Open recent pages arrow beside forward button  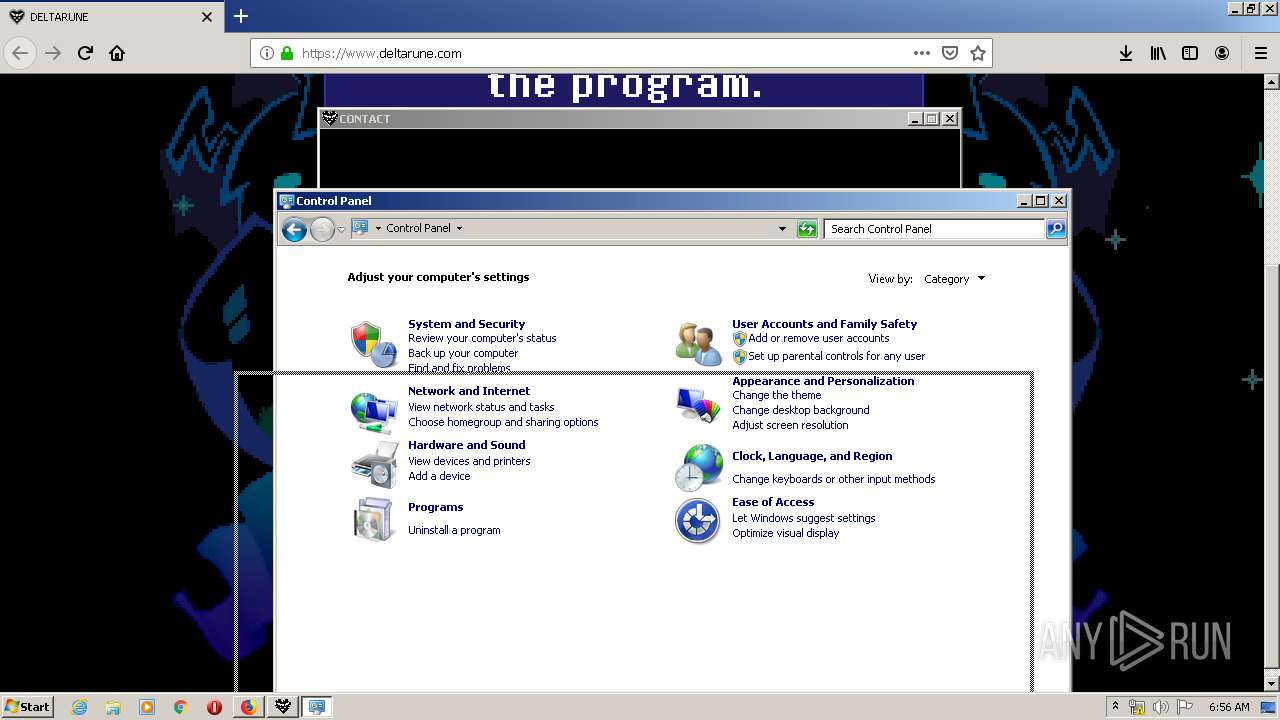click(x=341, y=230)
